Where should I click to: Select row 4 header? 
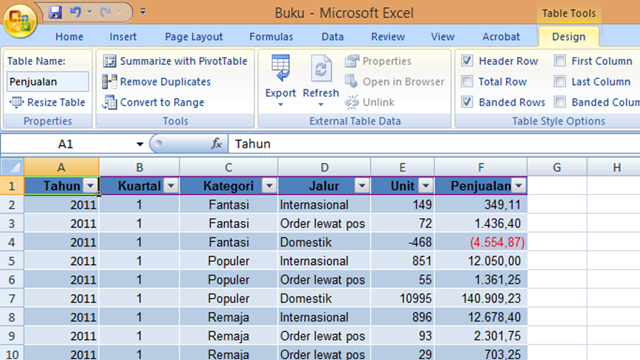[12, 242]
